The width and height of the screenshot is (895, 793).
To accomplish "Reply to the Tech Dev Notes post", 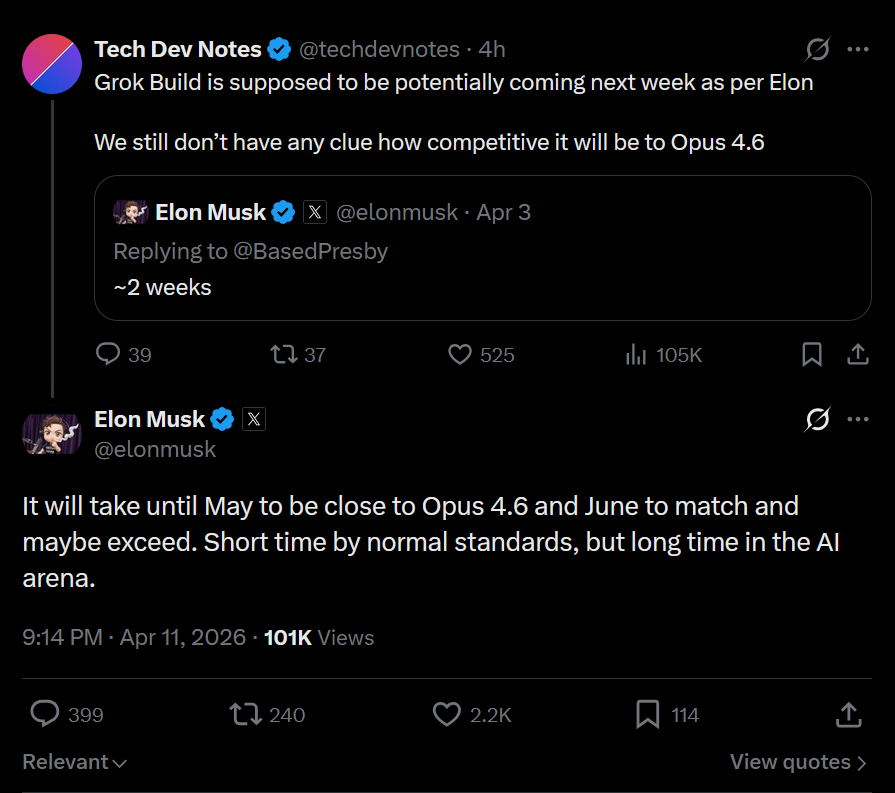I will click(x=108, y=355).
